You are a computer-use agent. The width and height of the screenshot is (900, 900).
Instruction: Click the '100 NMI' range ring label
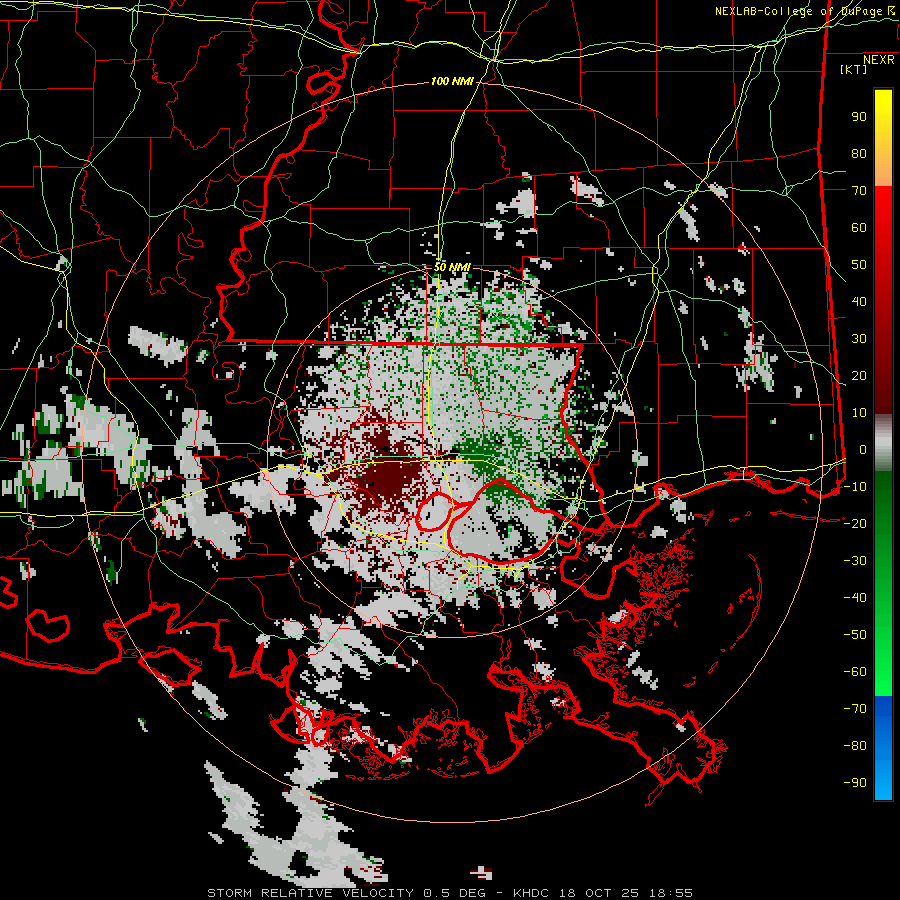pos(452,82)
